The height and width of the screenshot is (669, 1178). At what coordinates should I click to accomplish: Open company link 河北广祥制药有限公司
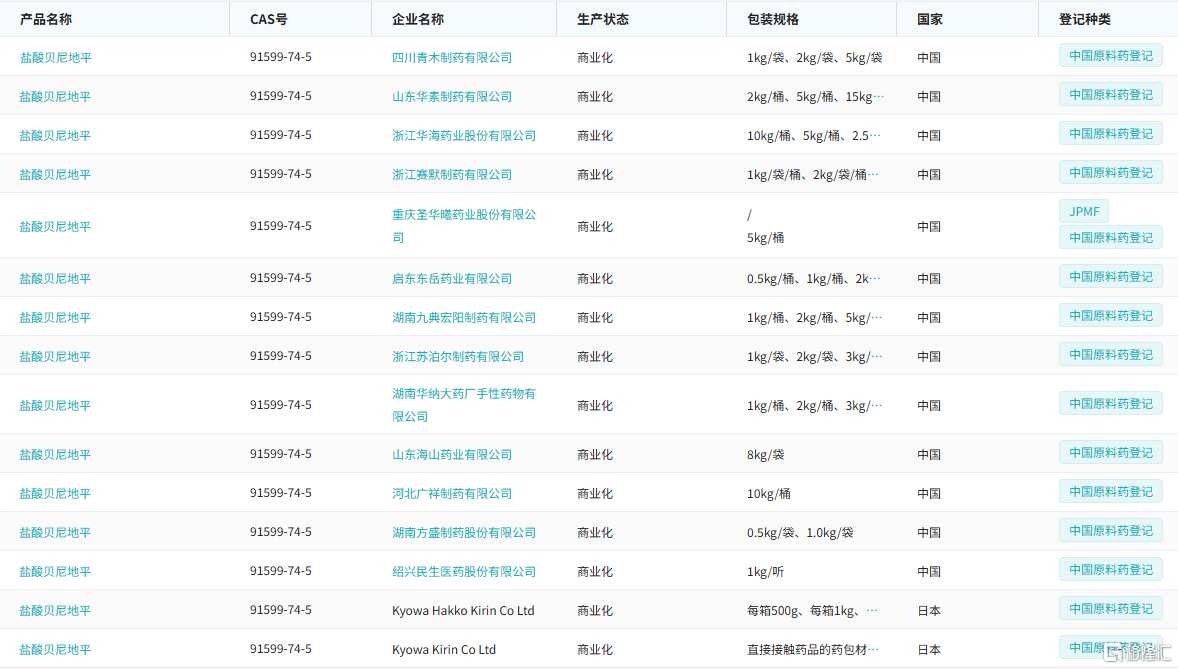452,494
